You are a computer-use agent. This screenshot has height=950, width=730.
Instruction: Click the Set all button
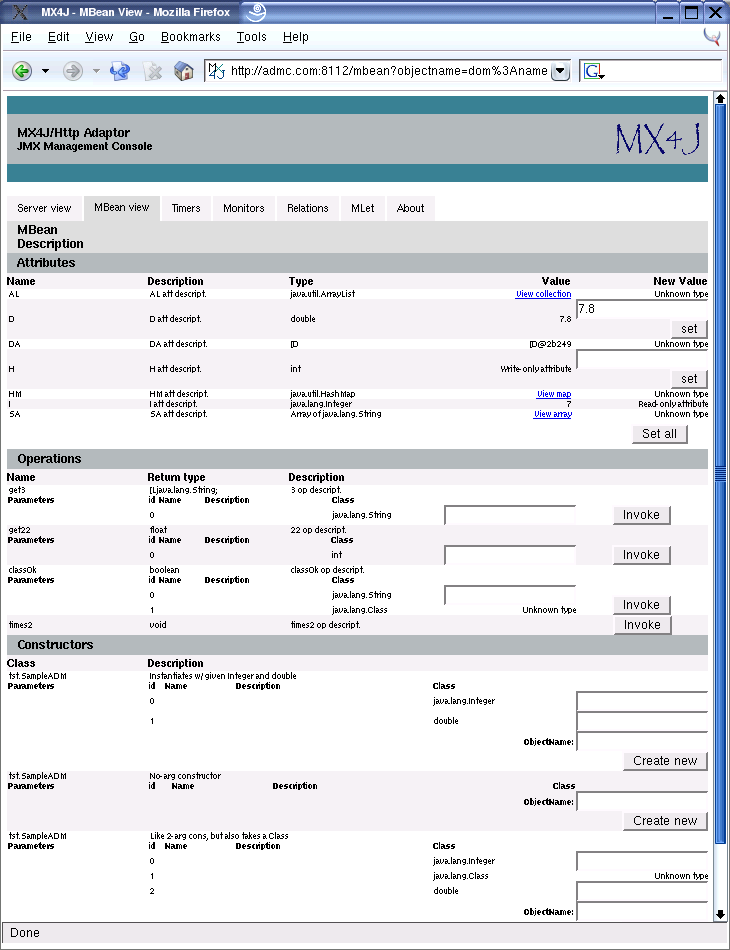(660, 434)
